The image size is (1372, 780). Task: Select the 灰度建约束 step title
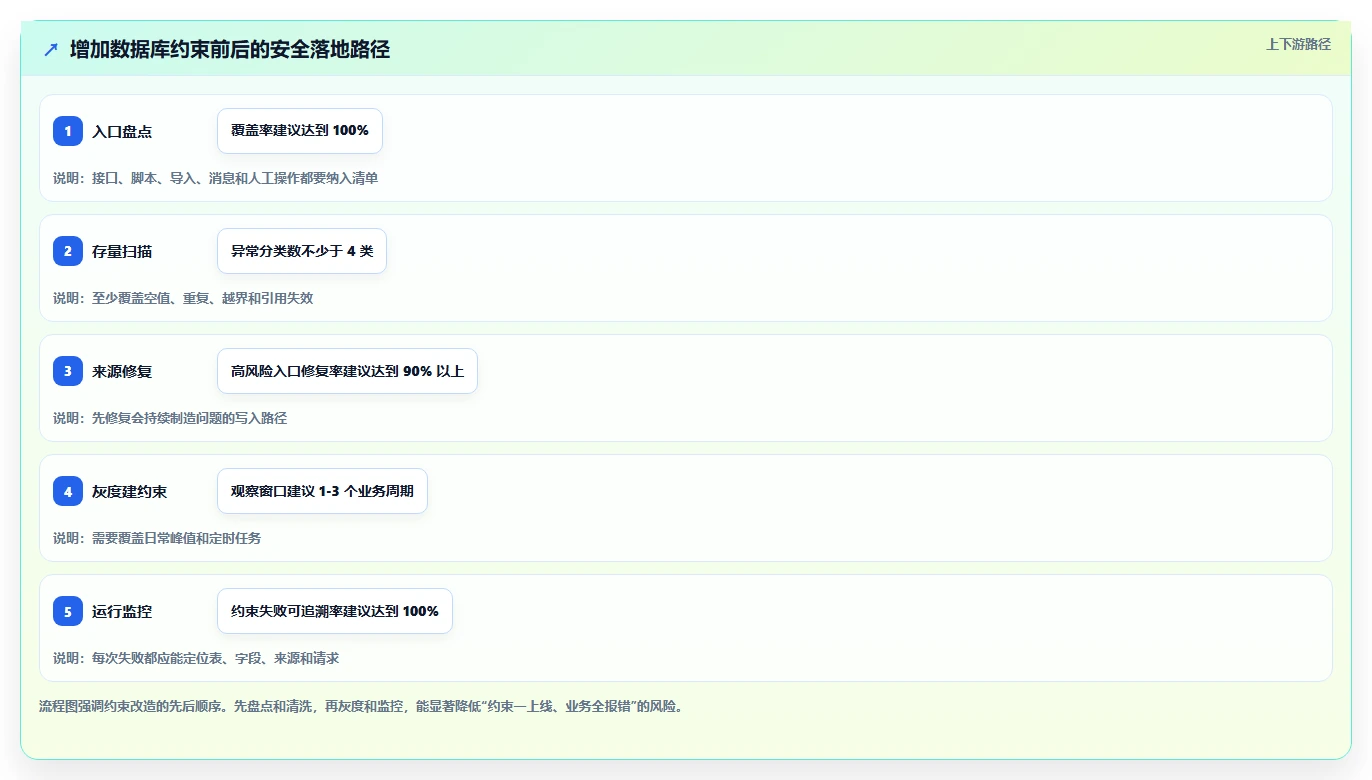[x=130, y=491]
